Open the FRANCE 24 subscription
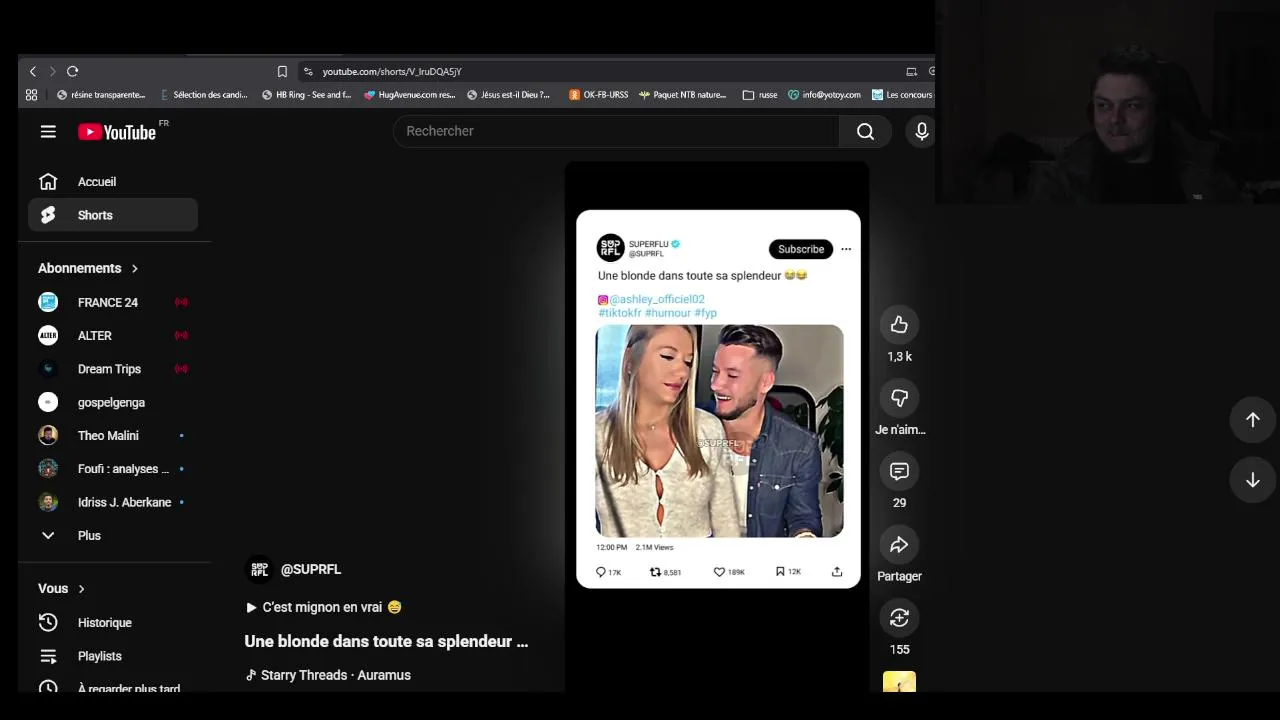This screenshot has width=1280, height=720. [113, 302]
